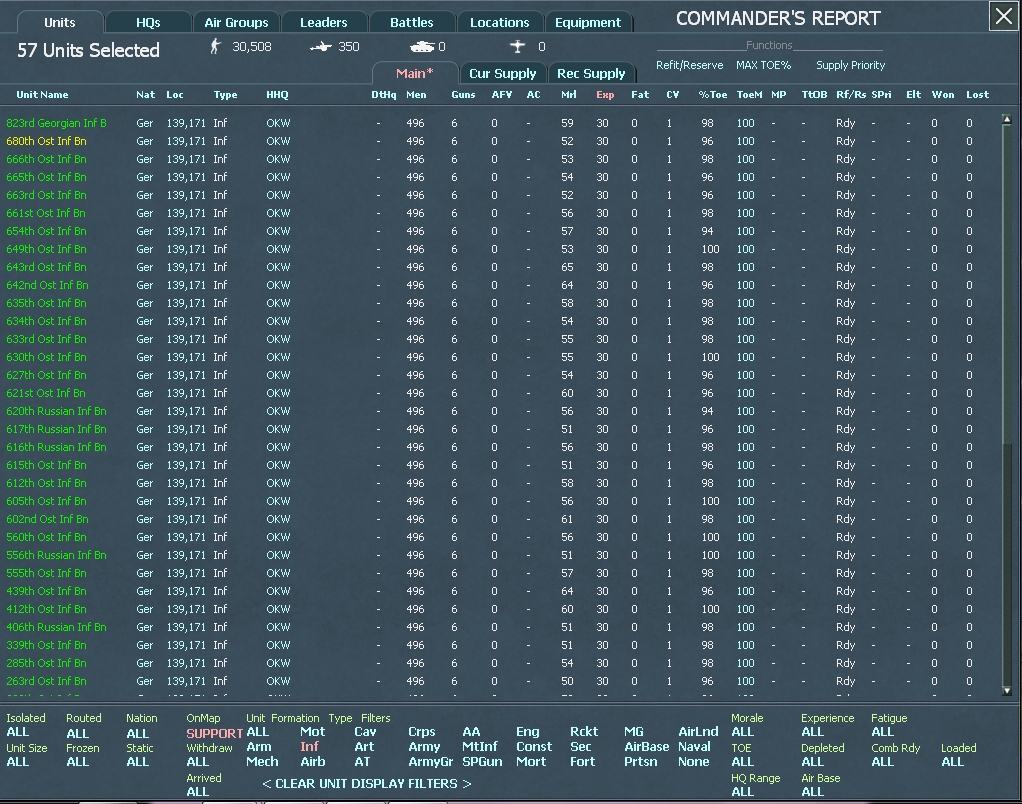The height and width of the screenshot is (804, 1022).
Task: Close the Commander's Report window
Action: point(1004,16)
